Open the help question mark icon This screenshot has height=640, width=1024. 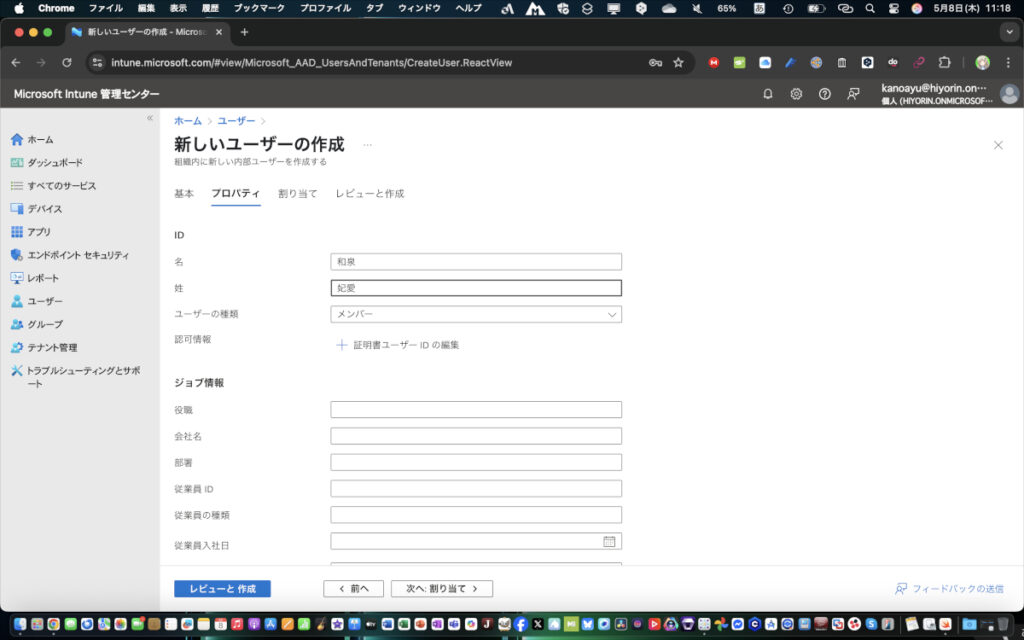pyautogui.click(x=825, y=94)
